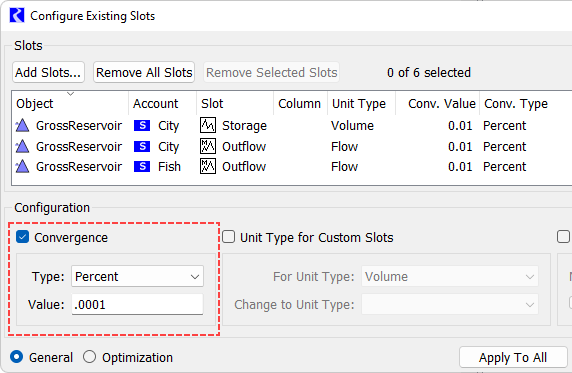Choose the General radio option

tap(16, 357)
